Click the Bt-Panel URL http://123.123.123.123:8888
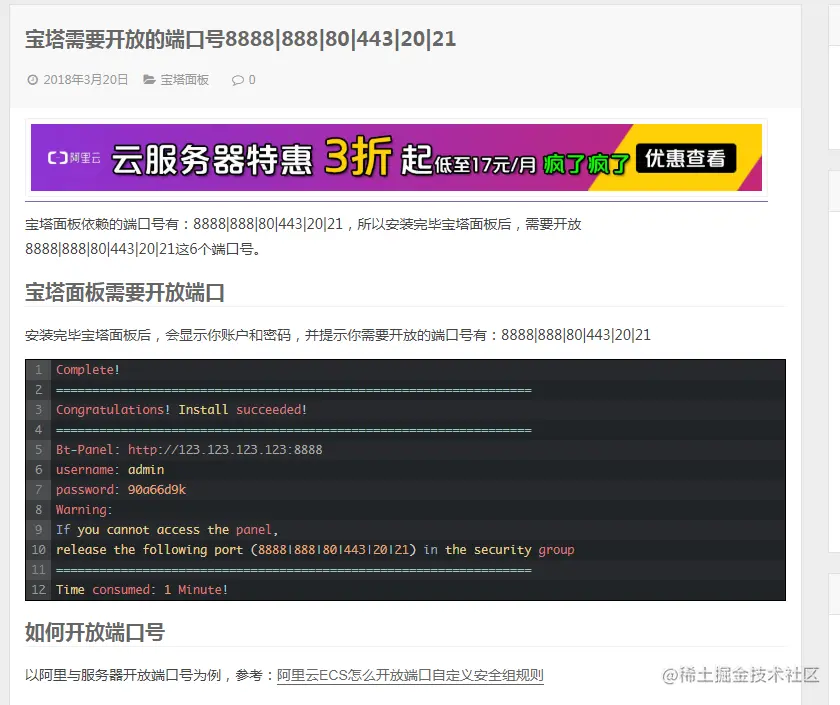 (x=225, y=450)
